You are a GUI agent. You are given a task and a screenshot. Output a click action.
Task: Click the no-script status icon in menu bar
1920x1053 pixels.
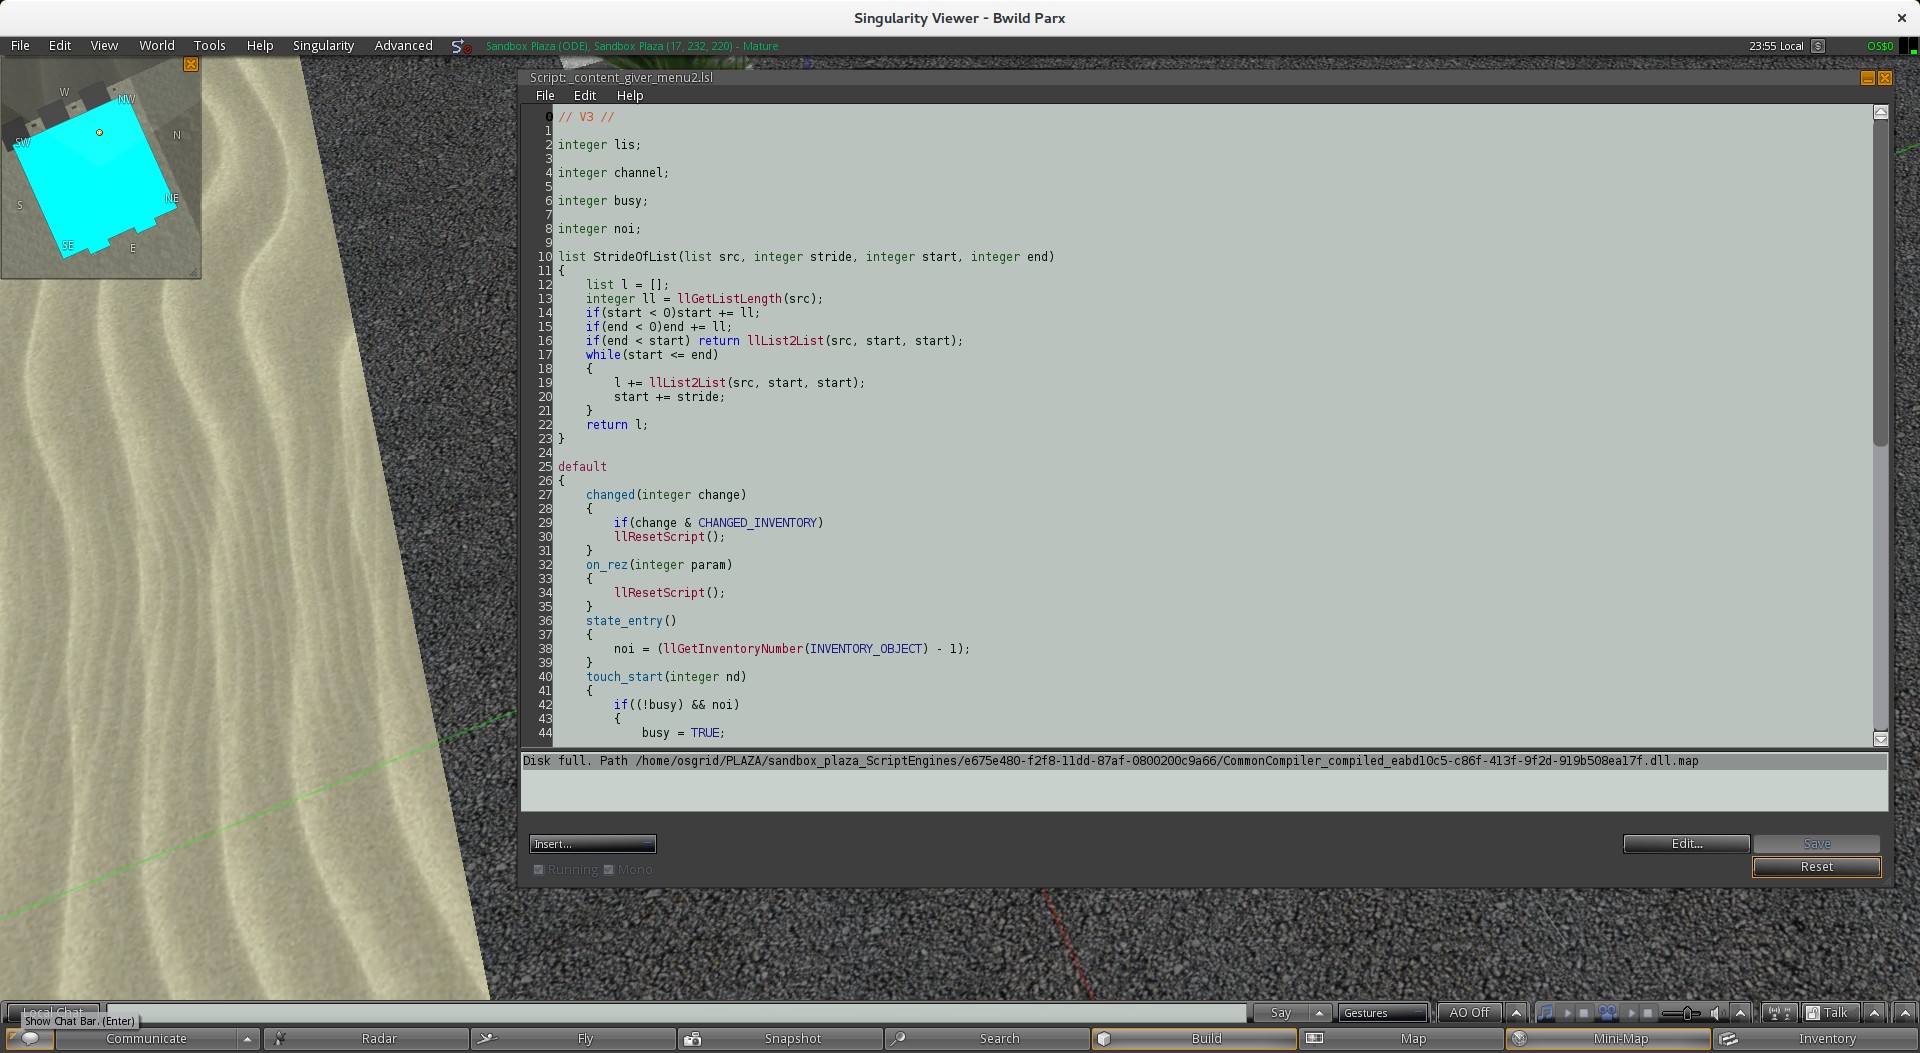pos(460,46)
